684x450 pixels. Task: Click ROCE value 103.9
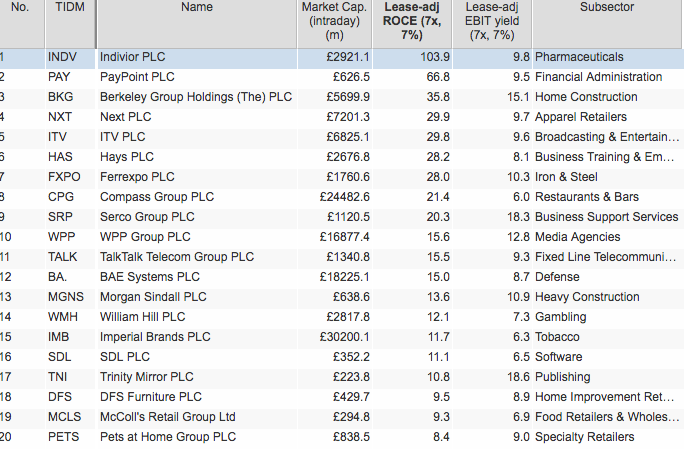(x=435, y=57)
